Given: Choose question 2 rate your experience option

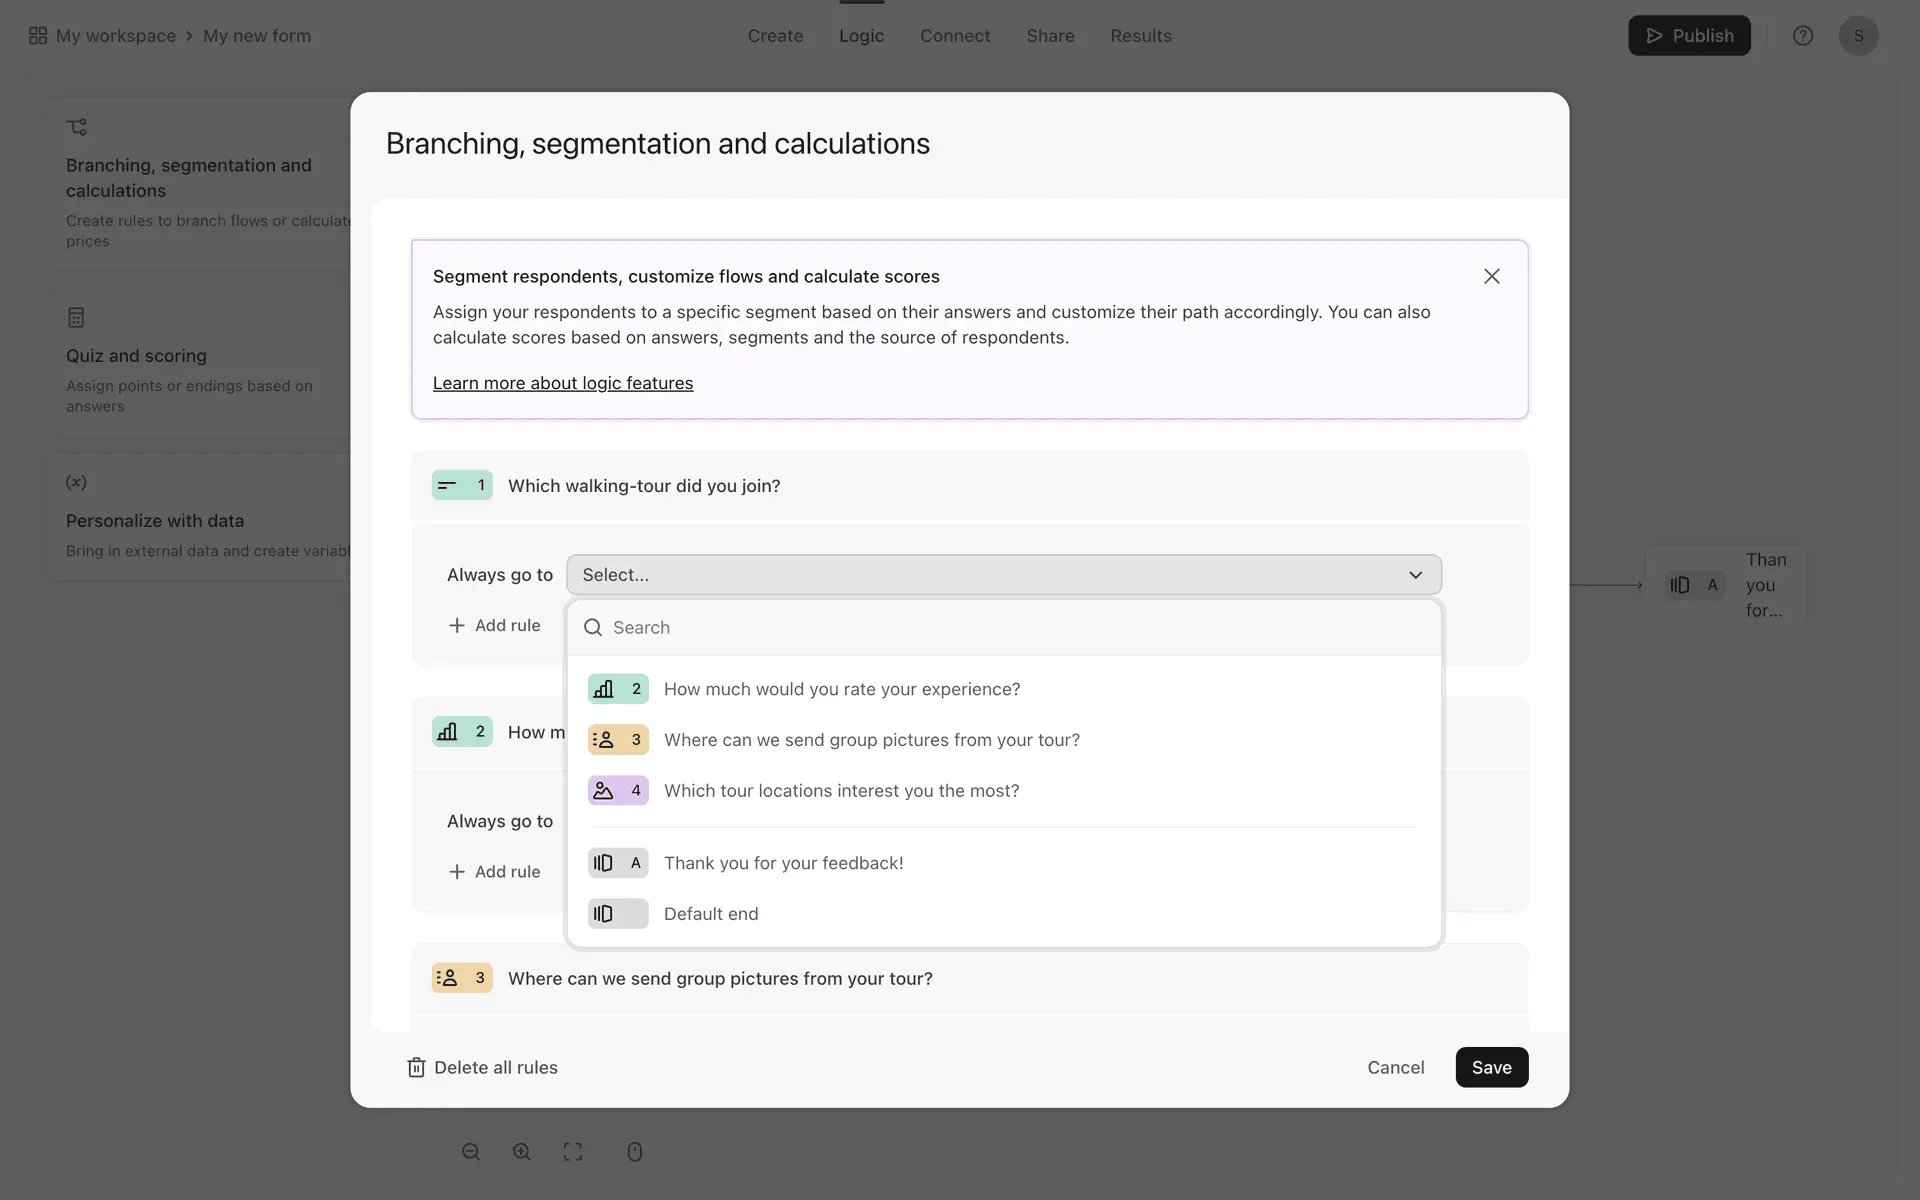Looking at the screenshot, I should pyautogui.click(x=841, y=689).
